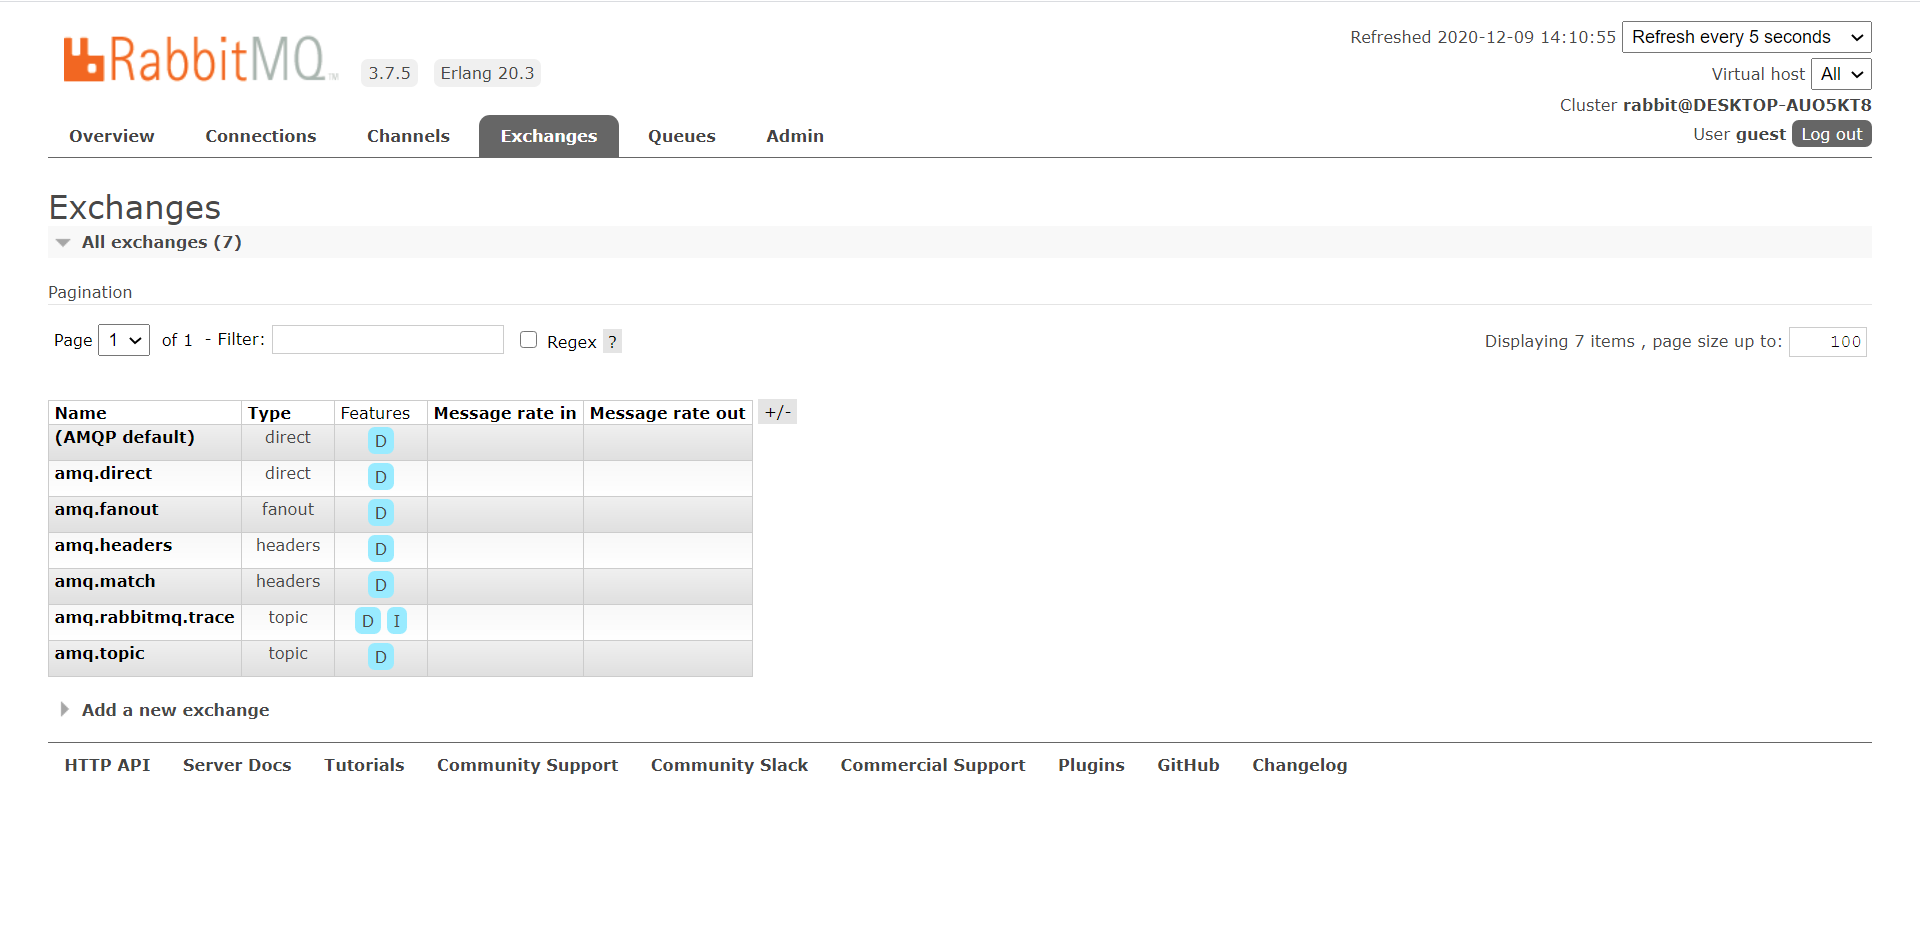
Task: Switch to the Connections tab
Action: pyautogui.click(x=261, y=136)
